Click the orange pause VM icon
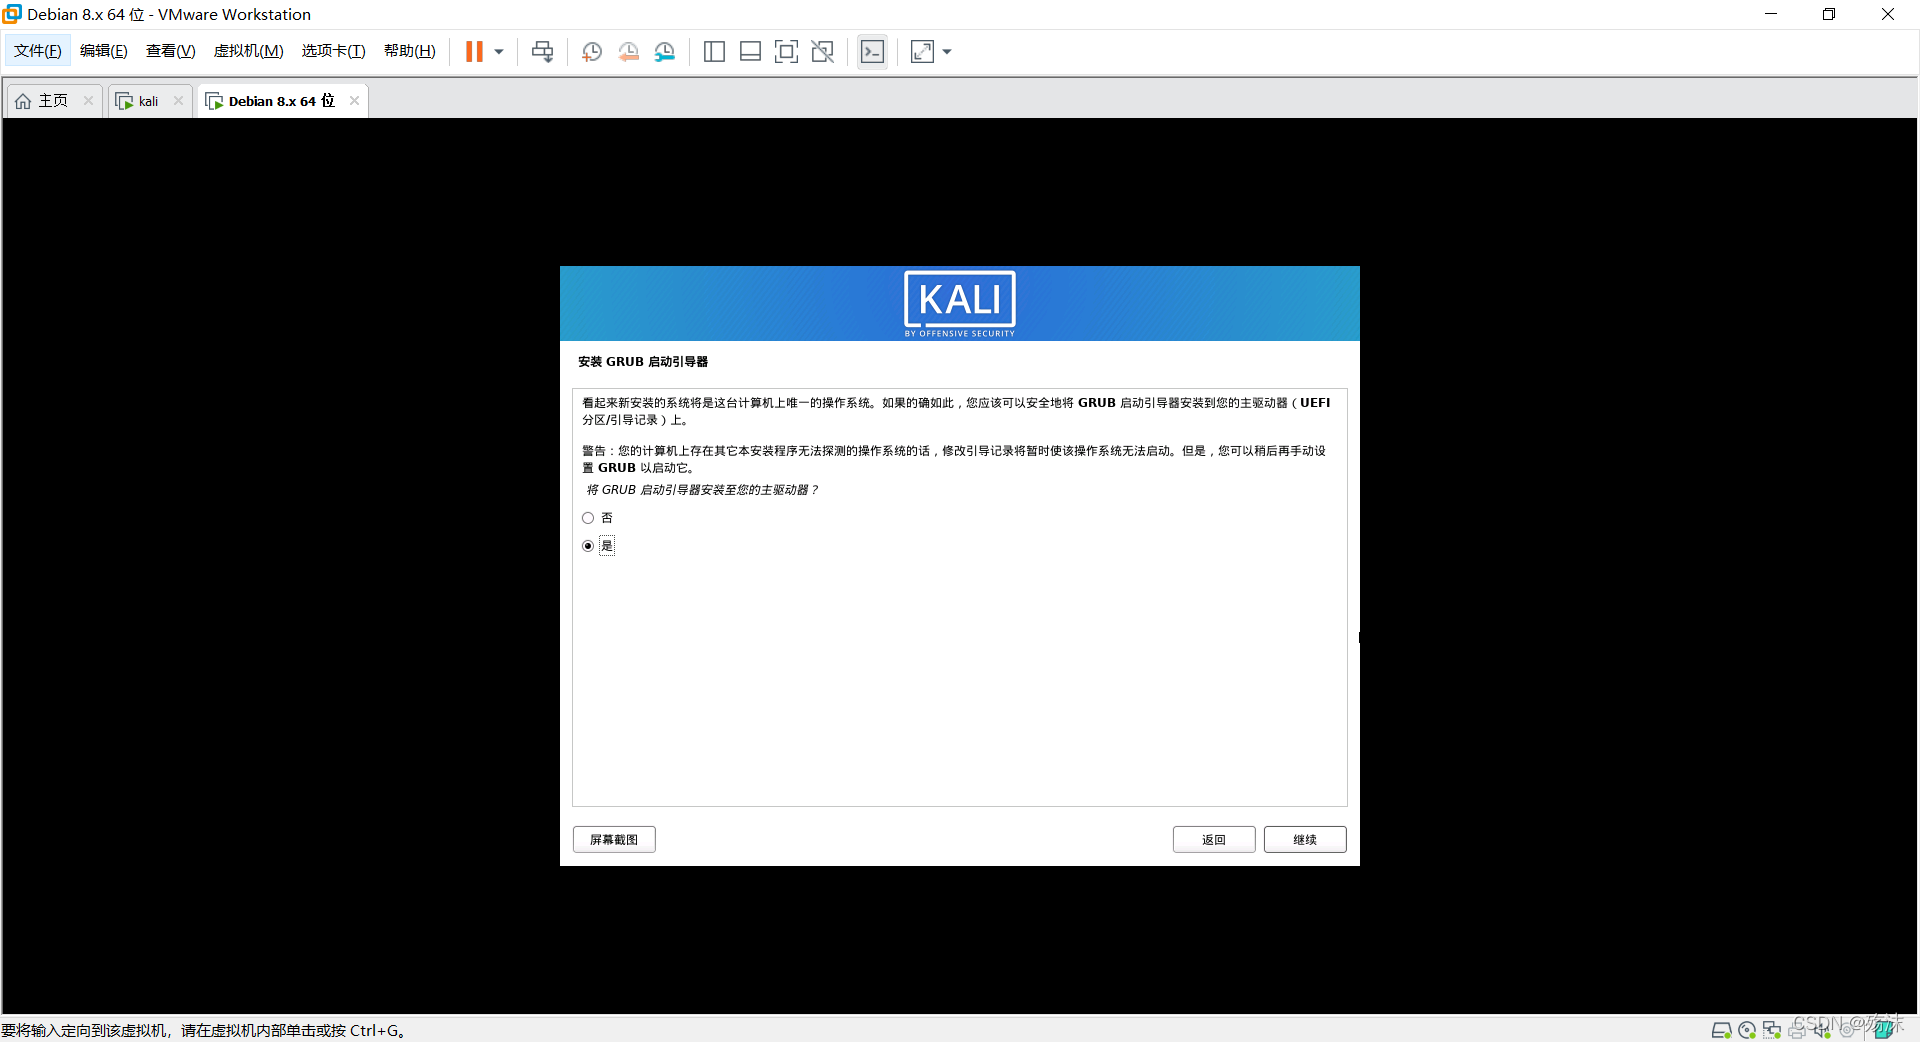The height and width of the screenshot is (1042, 1920). point(474,52)
